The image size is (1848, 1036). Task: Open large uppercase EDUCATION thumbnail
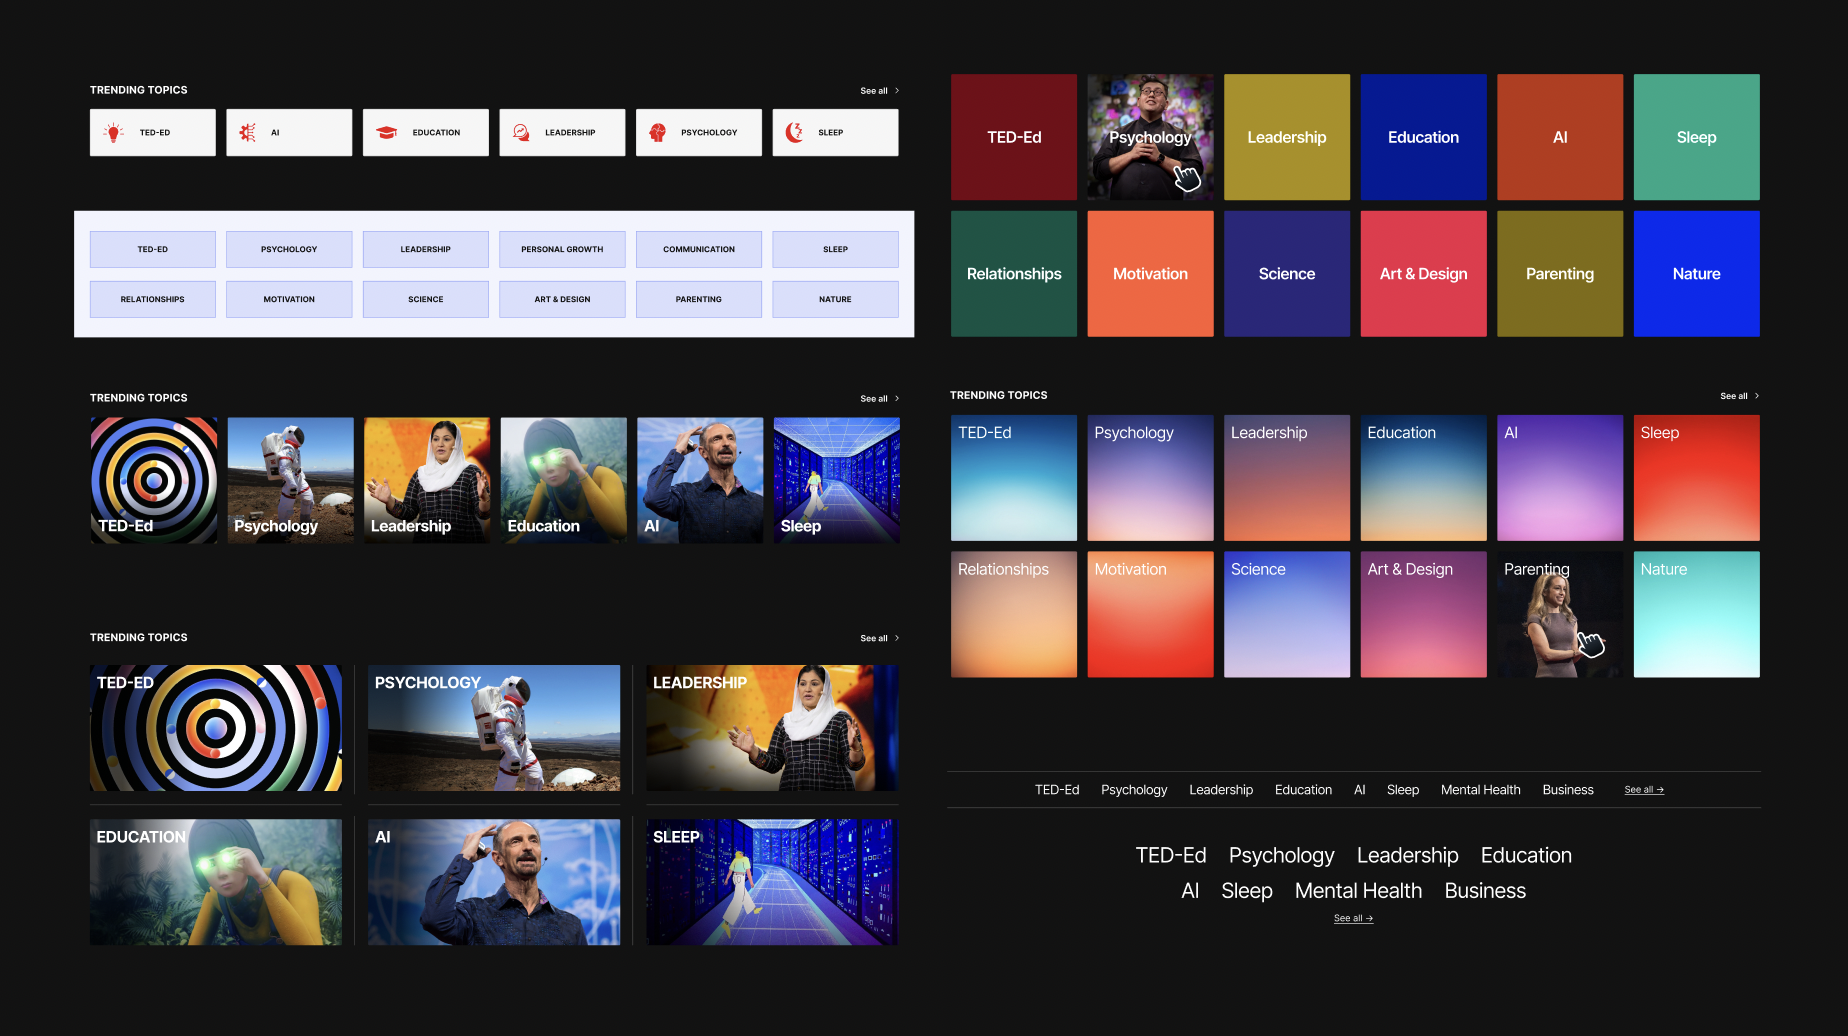216,882
